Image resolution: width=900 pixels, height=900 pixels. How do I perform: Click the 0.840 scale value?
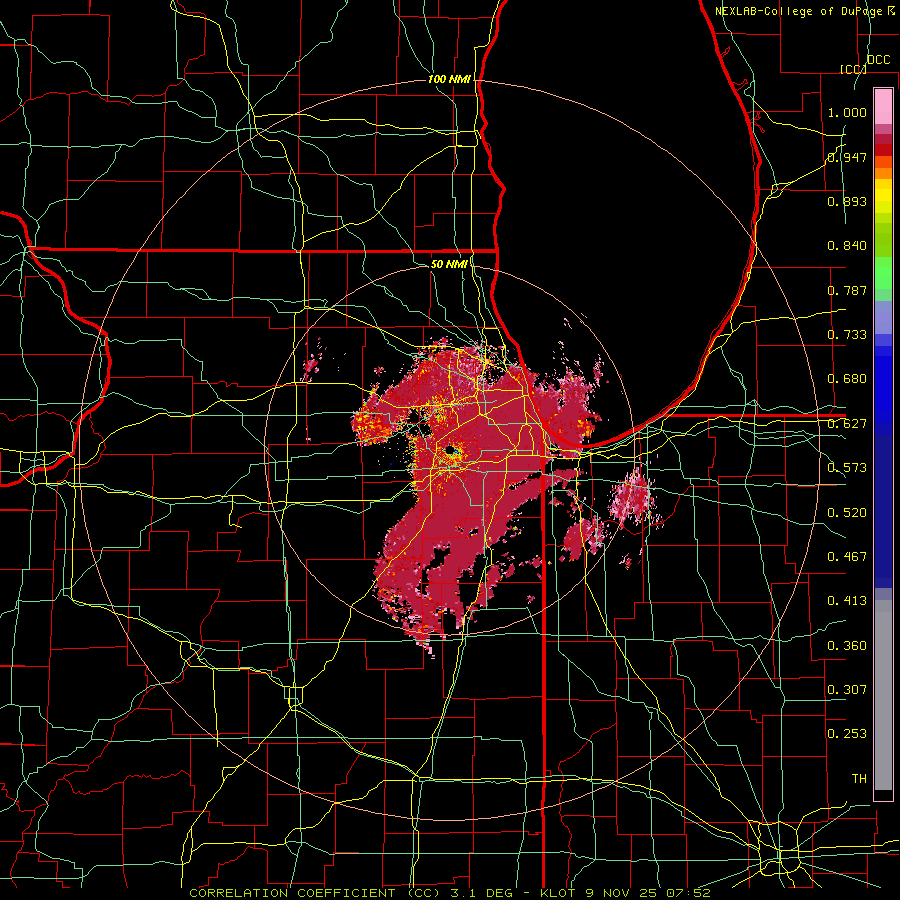click(x=847, y=246)
